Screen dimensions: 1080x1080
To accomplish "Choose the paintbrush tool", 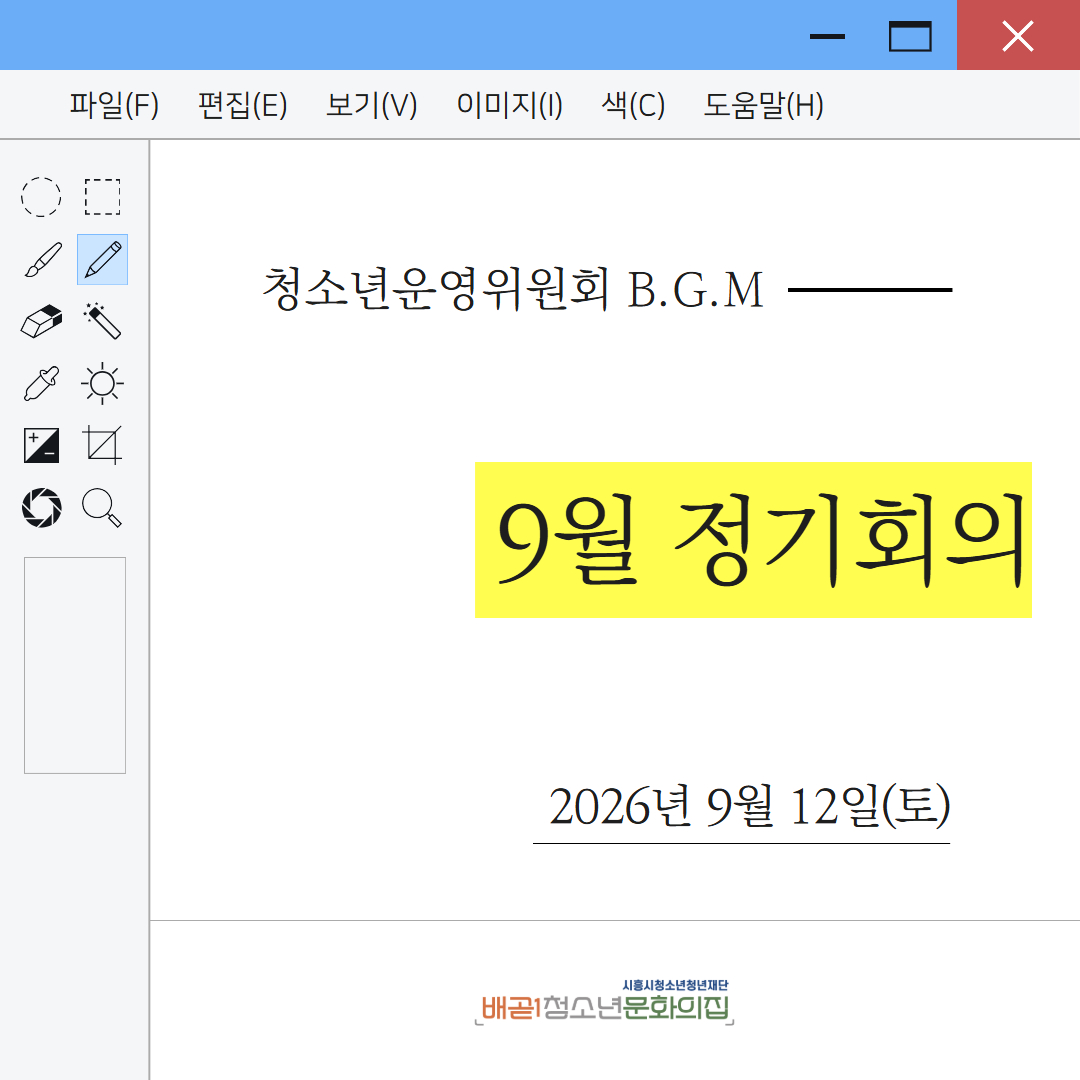I will pyautogui.click(x=41, y=260).
